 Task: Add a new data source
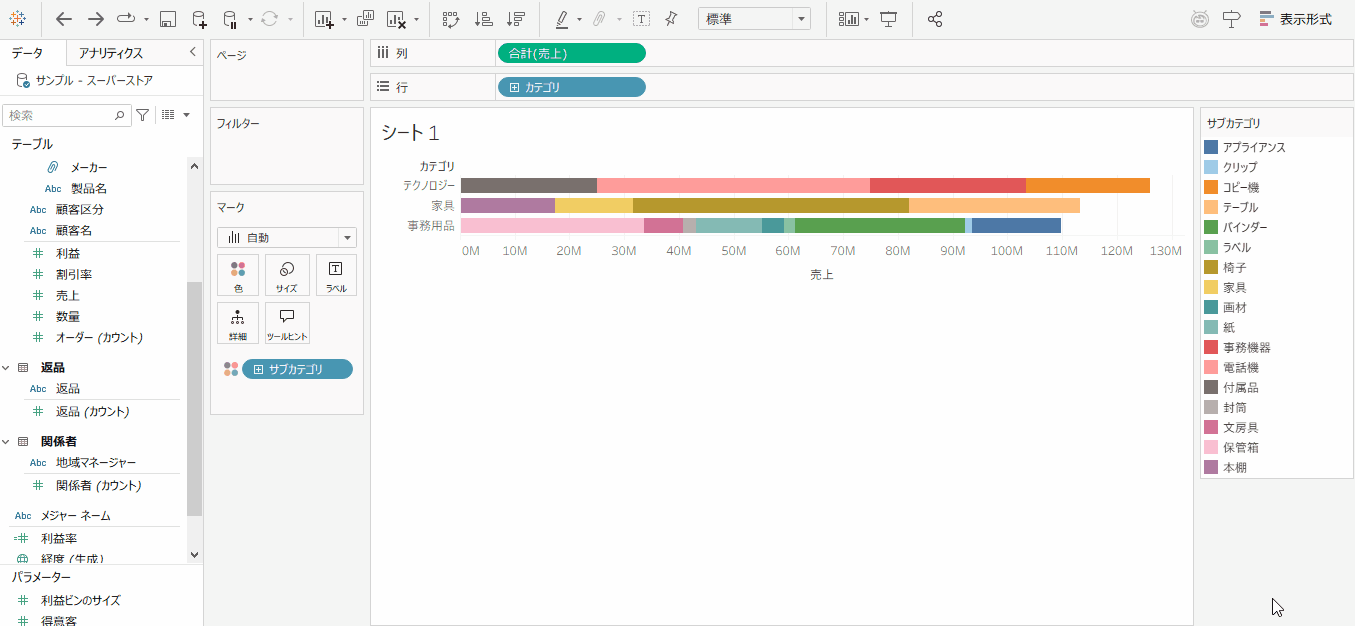tap(199, 19)
